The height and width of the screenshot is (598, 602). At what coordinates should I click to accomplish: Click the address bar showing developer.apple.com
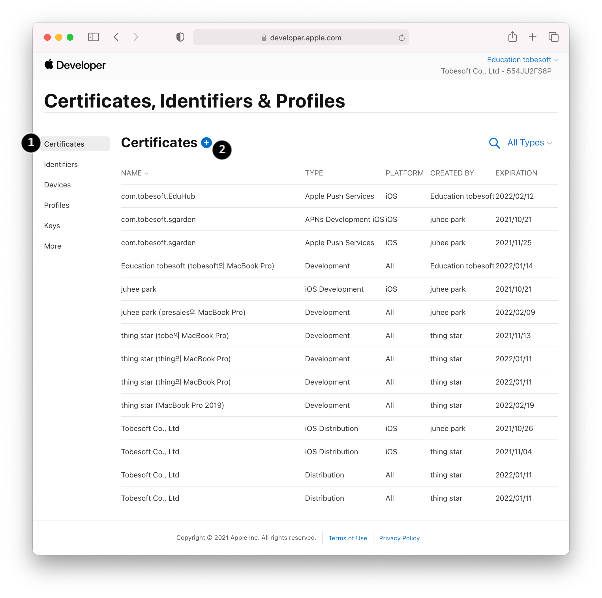tap(301, 38)
